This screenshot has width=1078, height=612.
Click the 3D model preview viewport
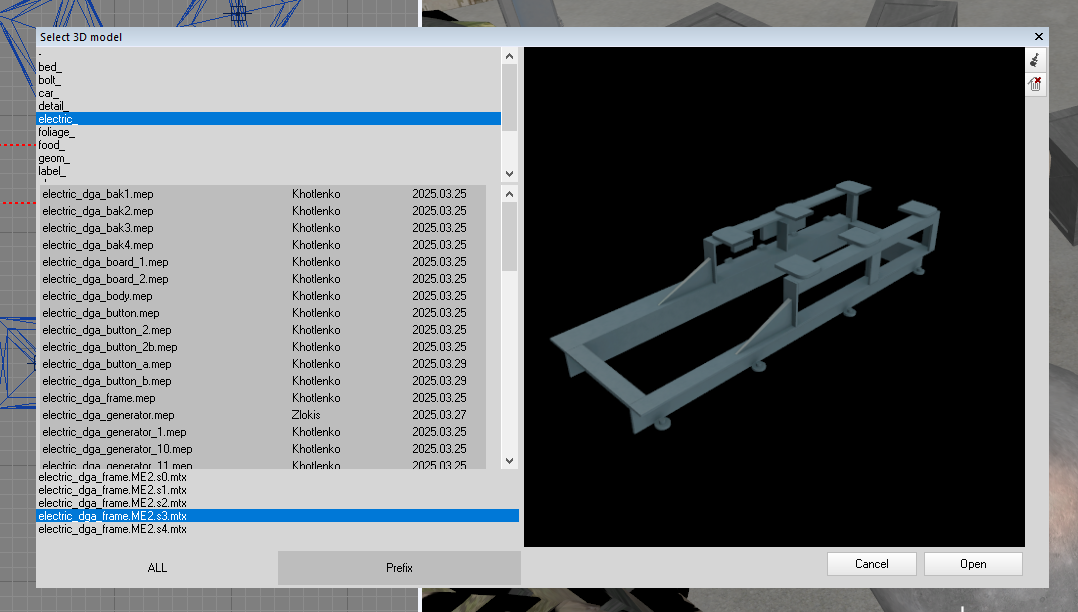(x=772, y=297)
